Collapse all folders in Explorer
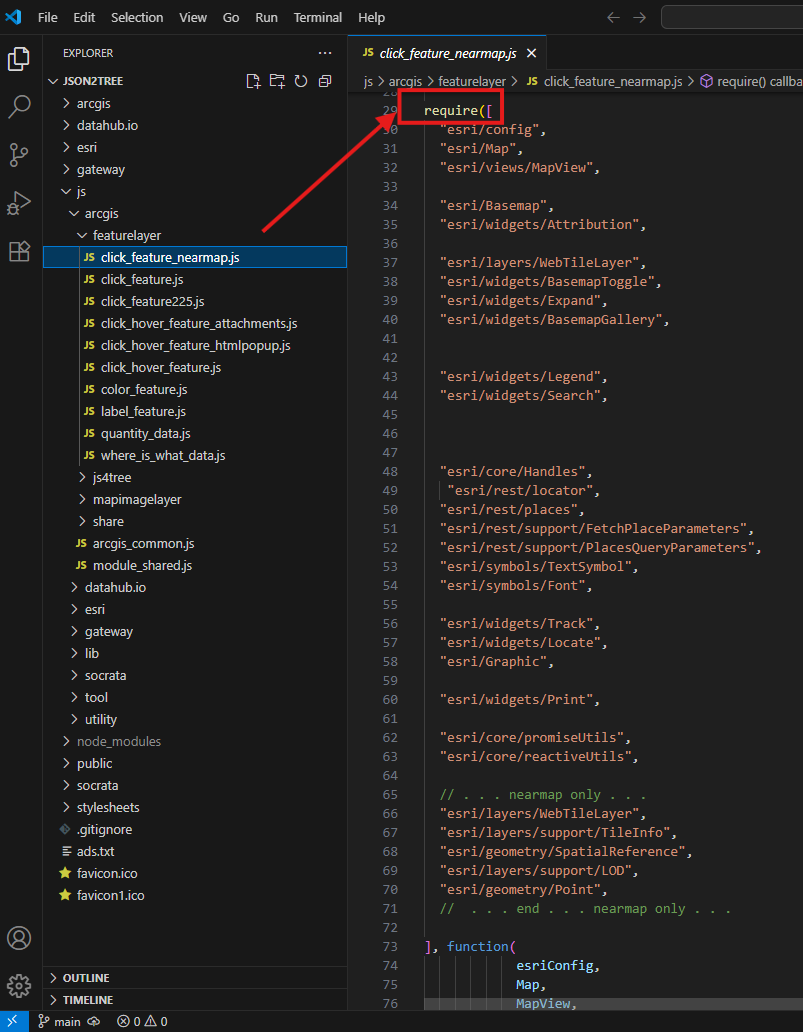Image resolution: width=803 pixels, height=1032 pixels. click(x=324, y=81)
